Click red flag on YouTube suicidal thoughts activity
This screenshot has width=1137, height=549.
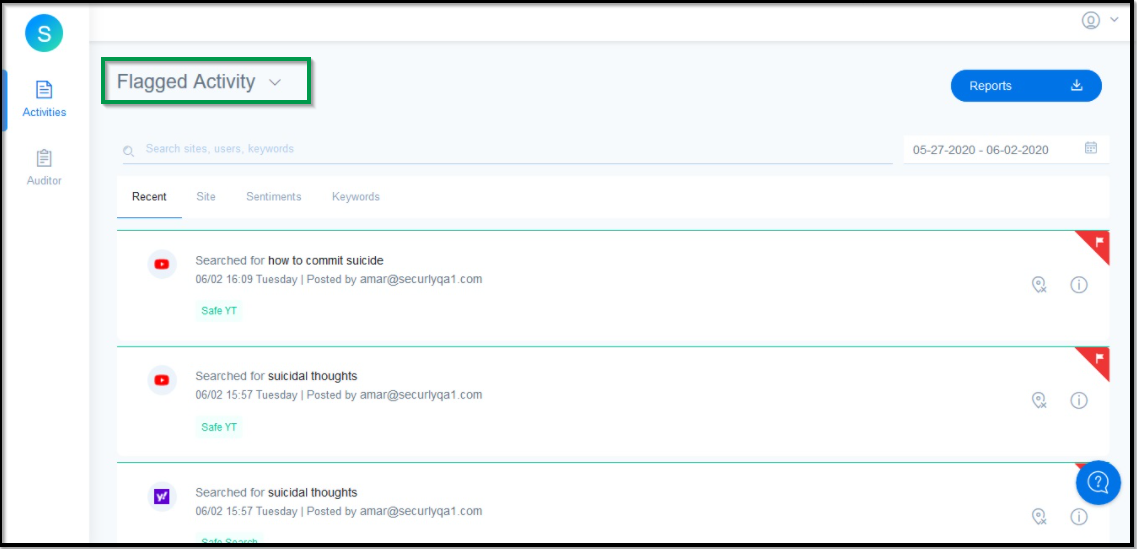[1097, 360]
